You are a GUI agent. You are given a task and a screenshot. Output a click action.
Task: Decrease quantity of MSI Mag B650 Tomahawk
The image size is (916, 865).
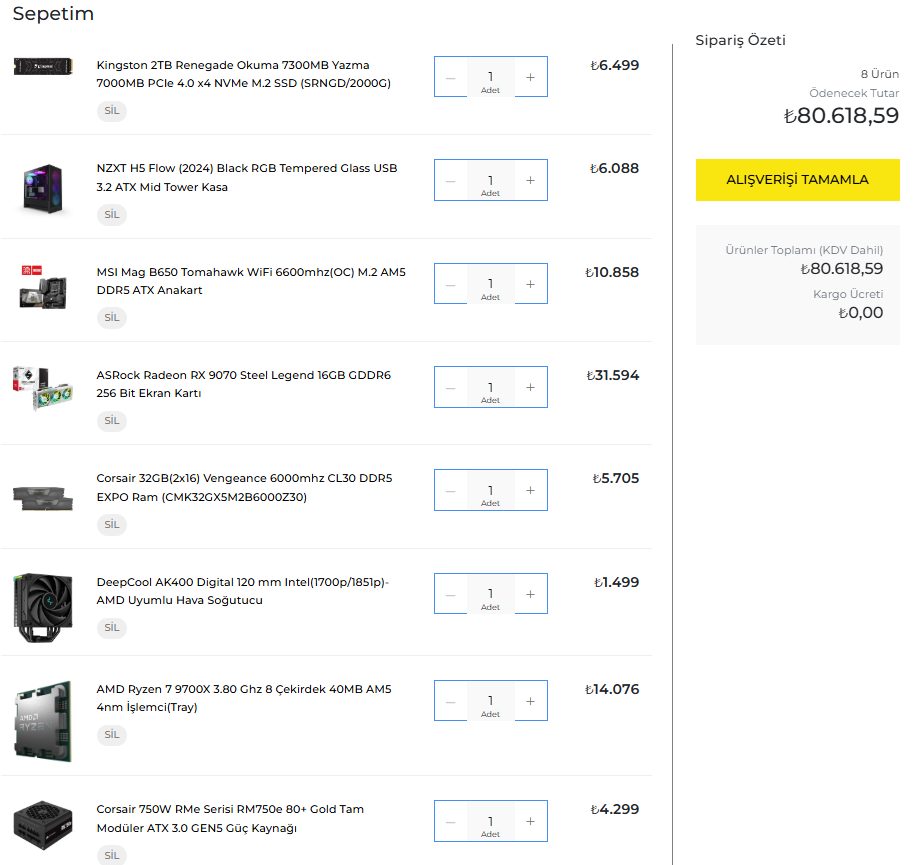pyautogui.click(x=451, y=284)
